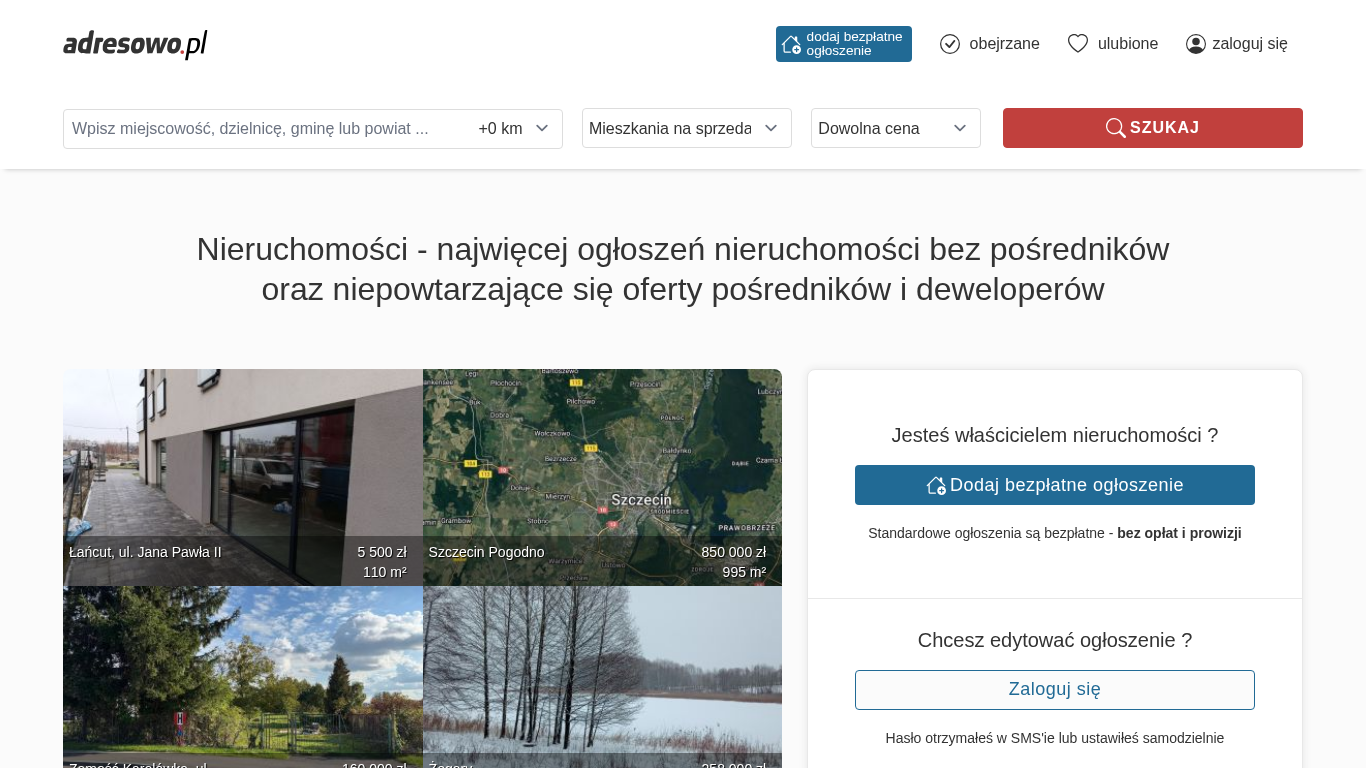Click the magnifier icon on SZUKAJ button

pyautogui.click(x=1115, y=128)
